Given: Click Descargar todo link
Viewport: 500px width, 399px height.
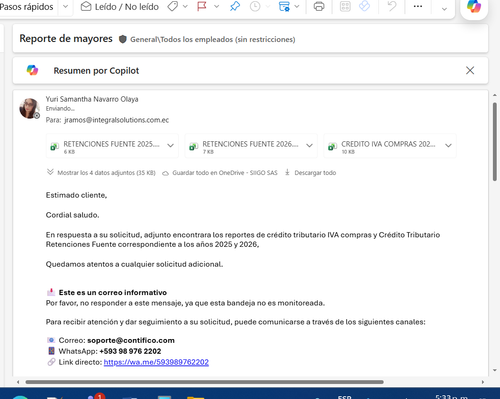Looking at the screenshot, I should pyautogui.click(x=315, y=173).
